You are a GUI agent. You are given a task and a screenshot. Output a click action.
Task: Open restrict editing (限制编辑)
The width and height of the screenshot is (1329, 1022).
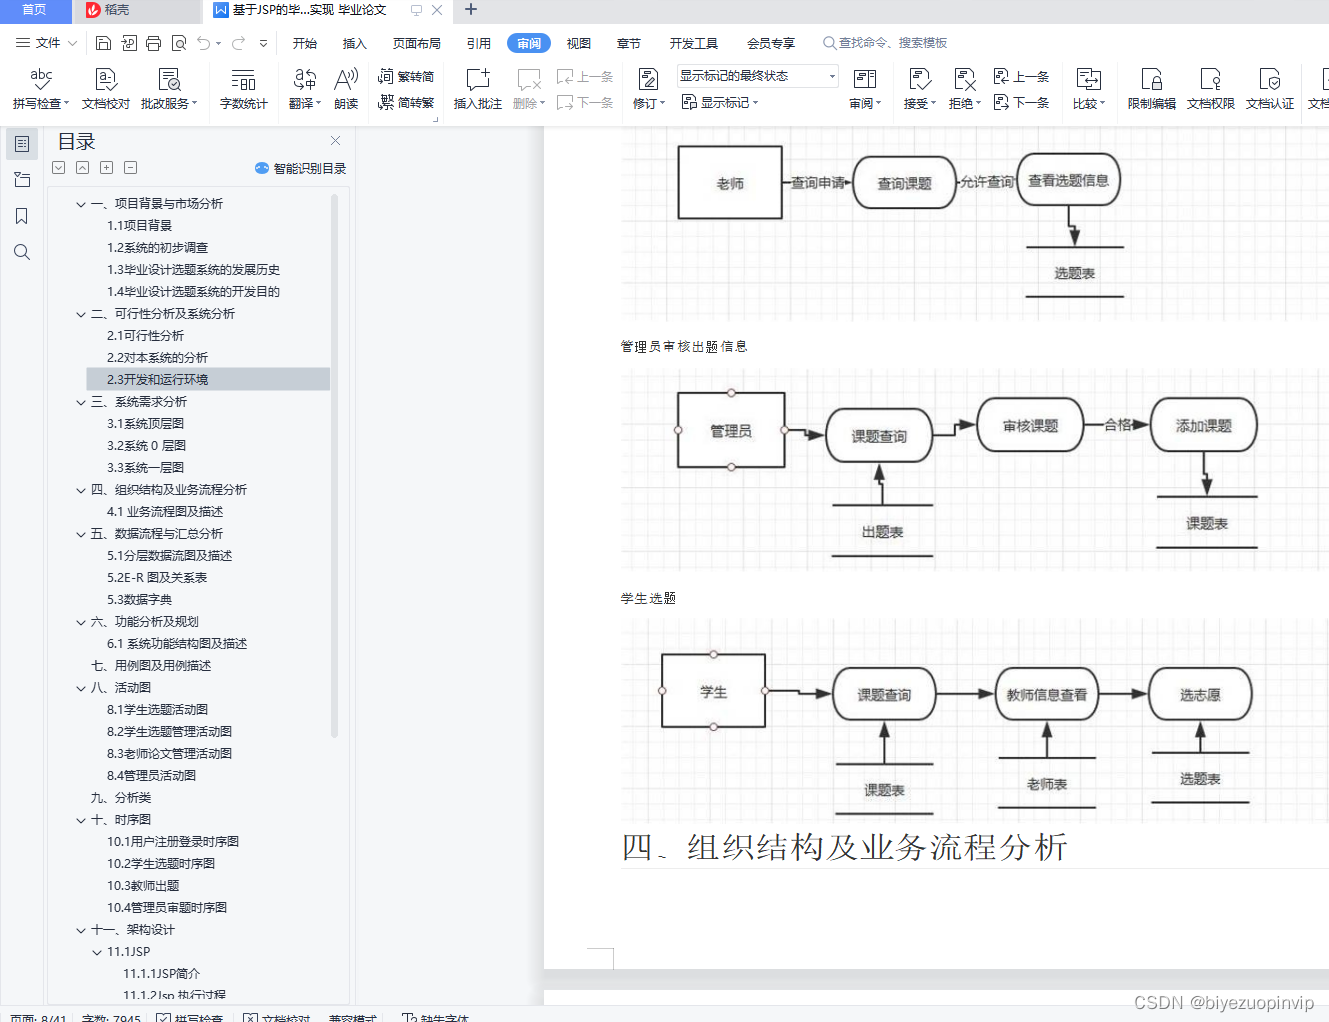tap(1152, 88)
